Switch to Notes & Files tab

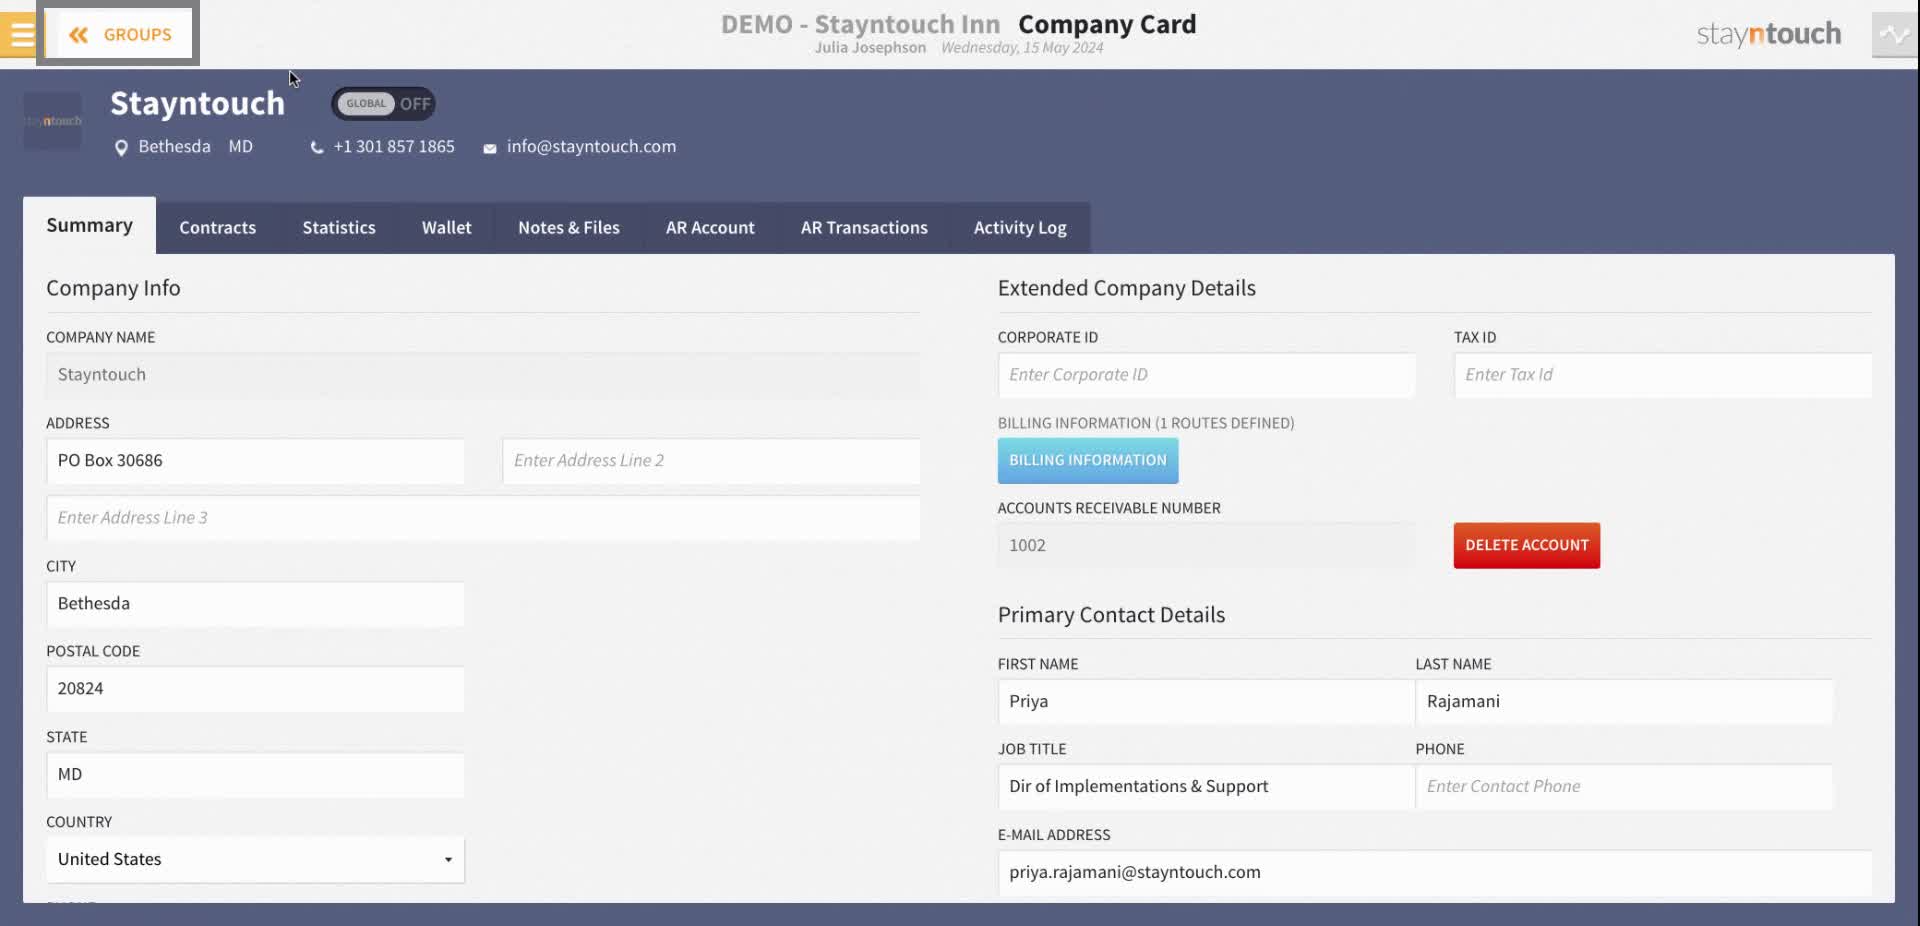click(x=569, y=228)
